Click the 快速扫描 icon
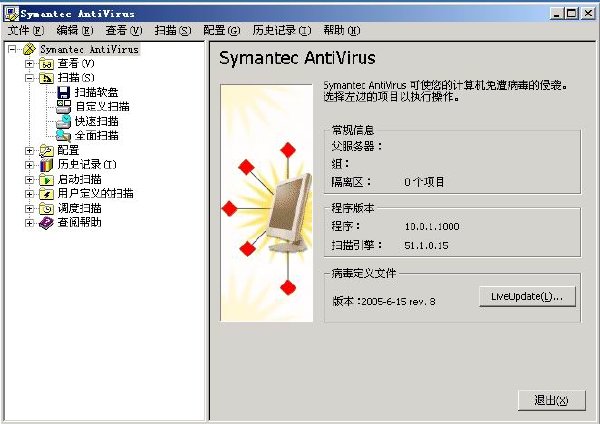Viewport: 600px width, 424px height. point(64,121)
